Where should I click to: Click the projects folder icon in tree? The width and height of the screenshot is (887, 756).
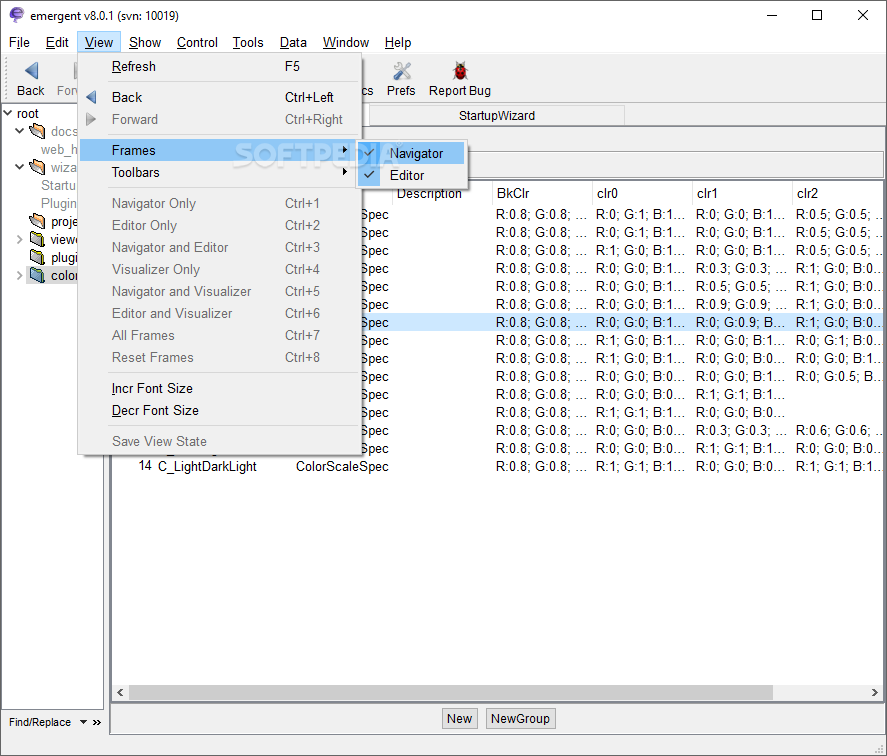tap(37, 221)
